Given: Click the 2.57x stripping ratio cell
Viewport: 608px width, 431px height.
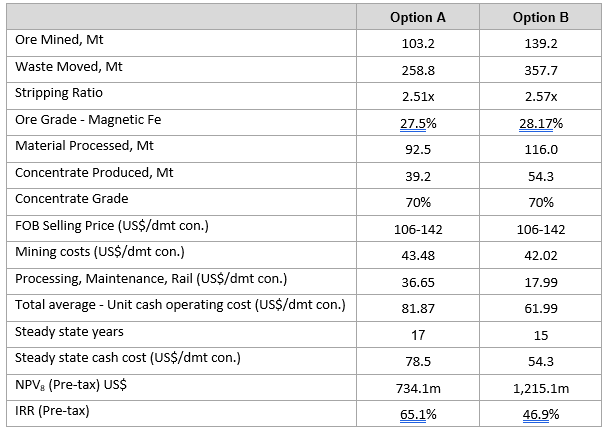Looking at the screenshot, I should click(x=540, y=96).
